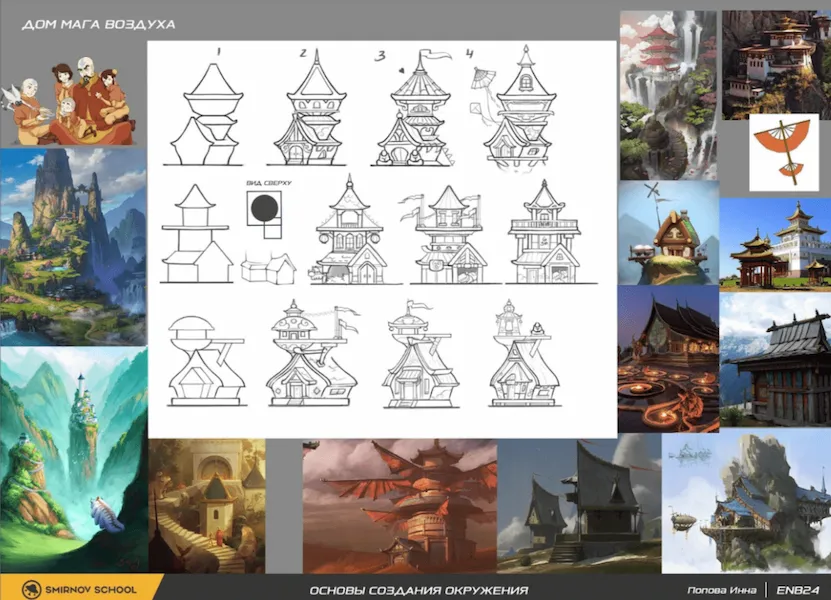
Task: Select detailed house sketch number 2
Action: point(310,110)
